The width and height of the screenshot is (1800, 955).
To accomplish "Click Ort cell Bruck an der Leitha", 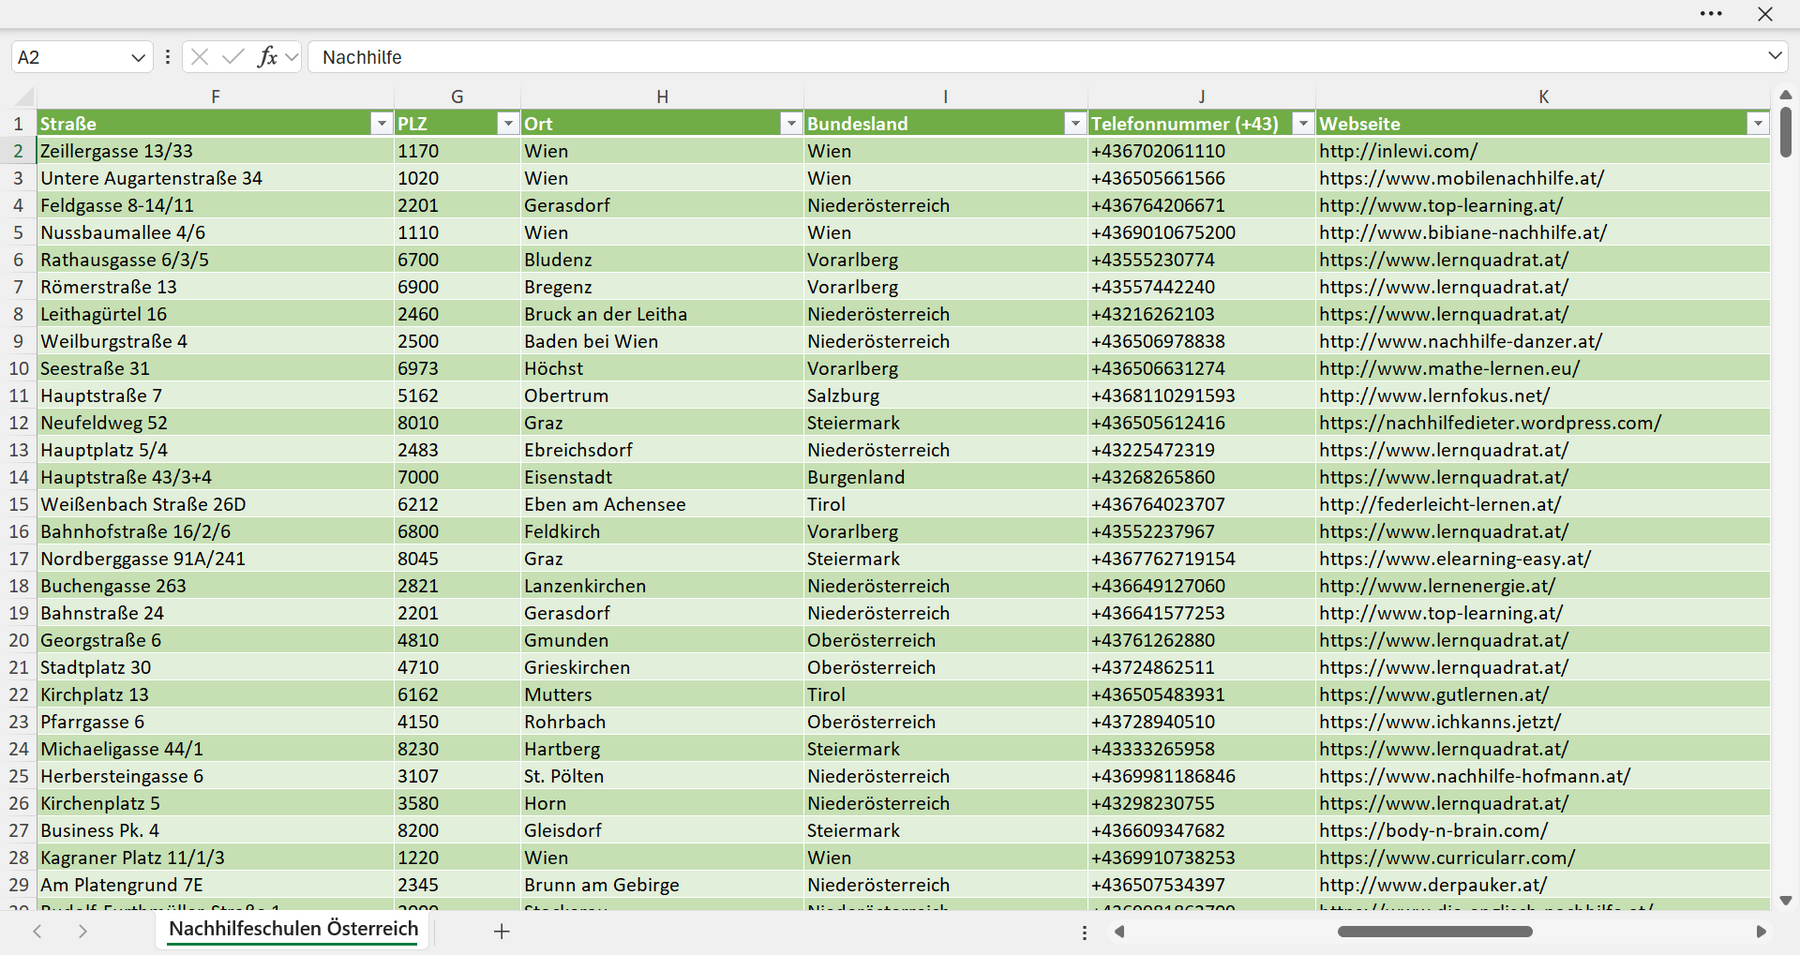I will point(662,314).
